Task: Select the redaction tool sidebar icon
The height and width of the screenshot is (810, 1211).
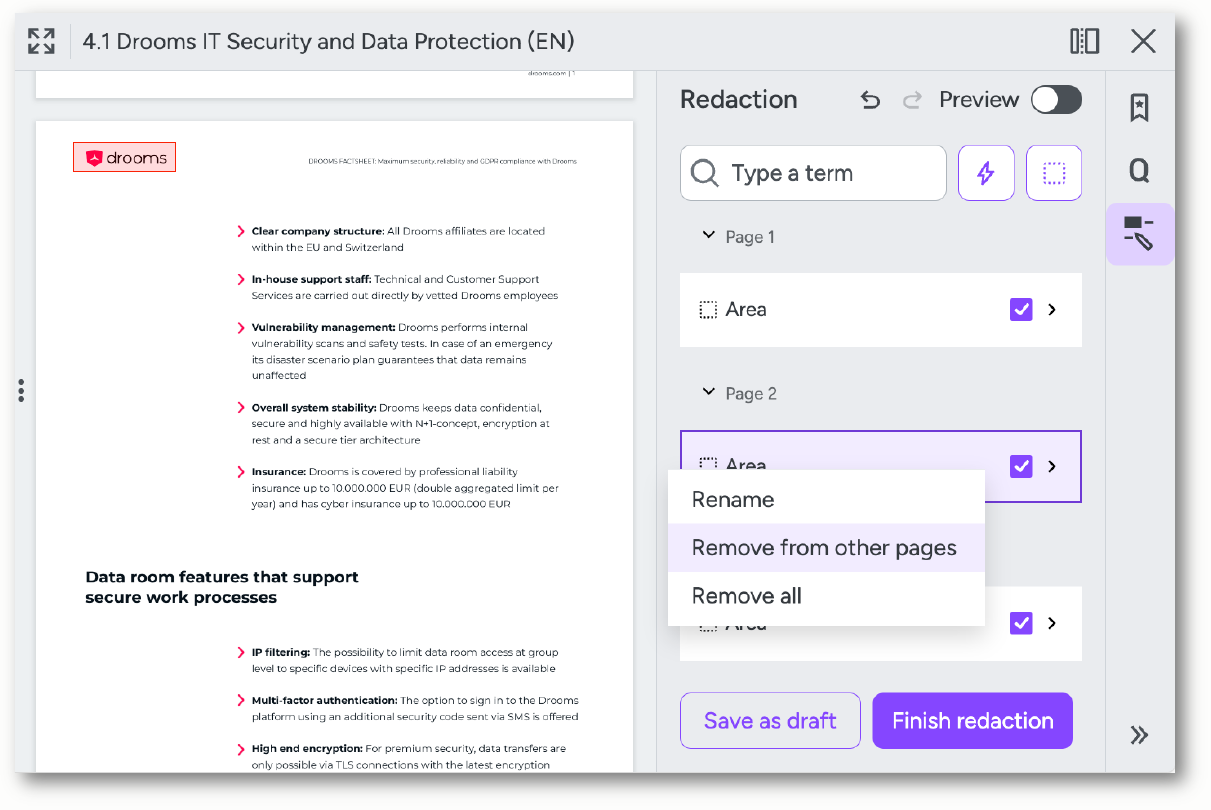Action: pyautogui.click(x=1139, y=233)
